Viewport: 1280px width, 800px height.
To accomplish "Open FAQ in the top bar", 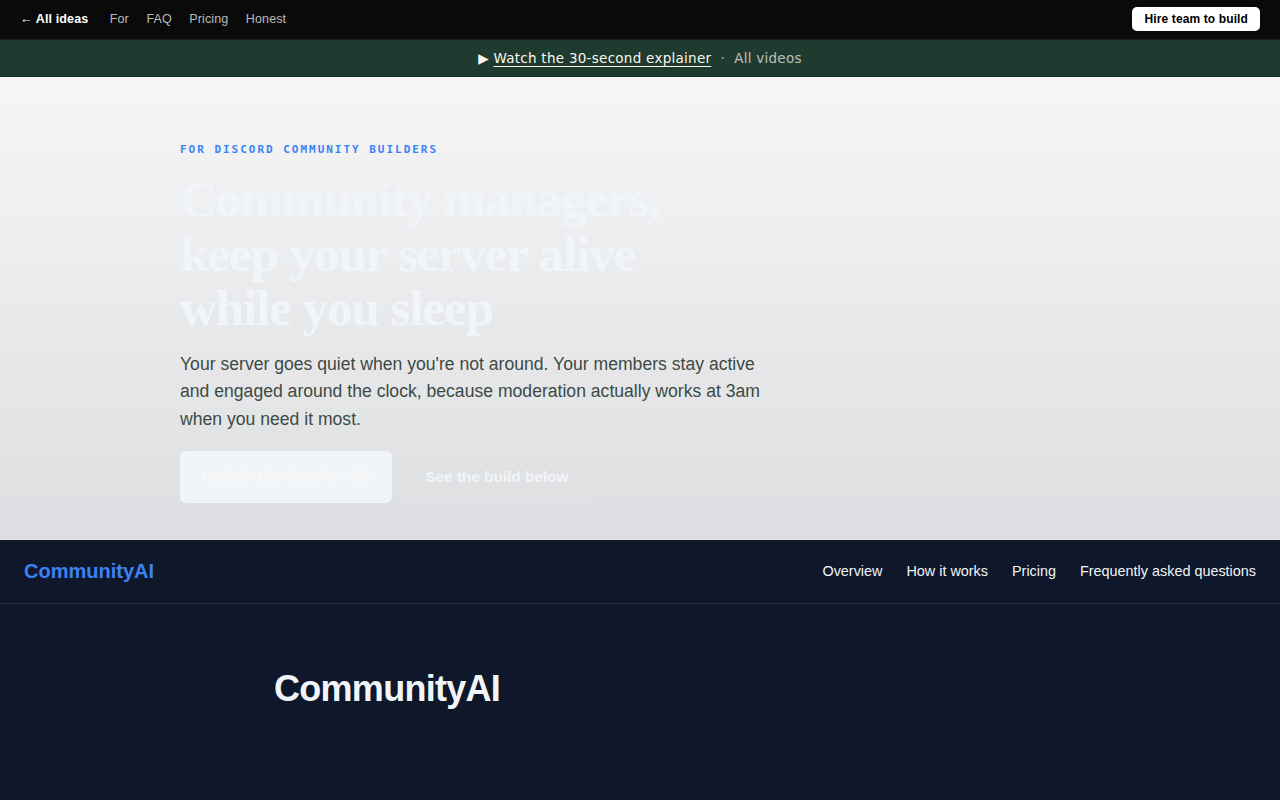I will [x=159, y=19].
